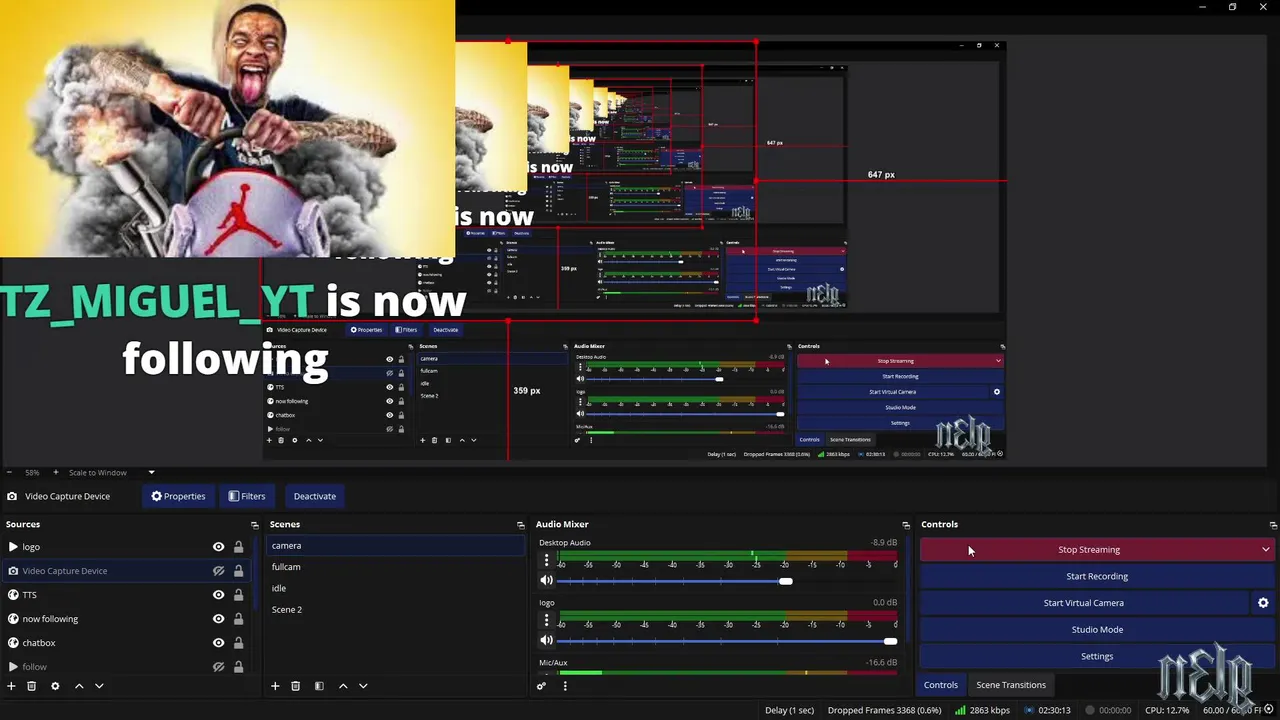Switch to Scene Transitions tab

coord(1011,685)
